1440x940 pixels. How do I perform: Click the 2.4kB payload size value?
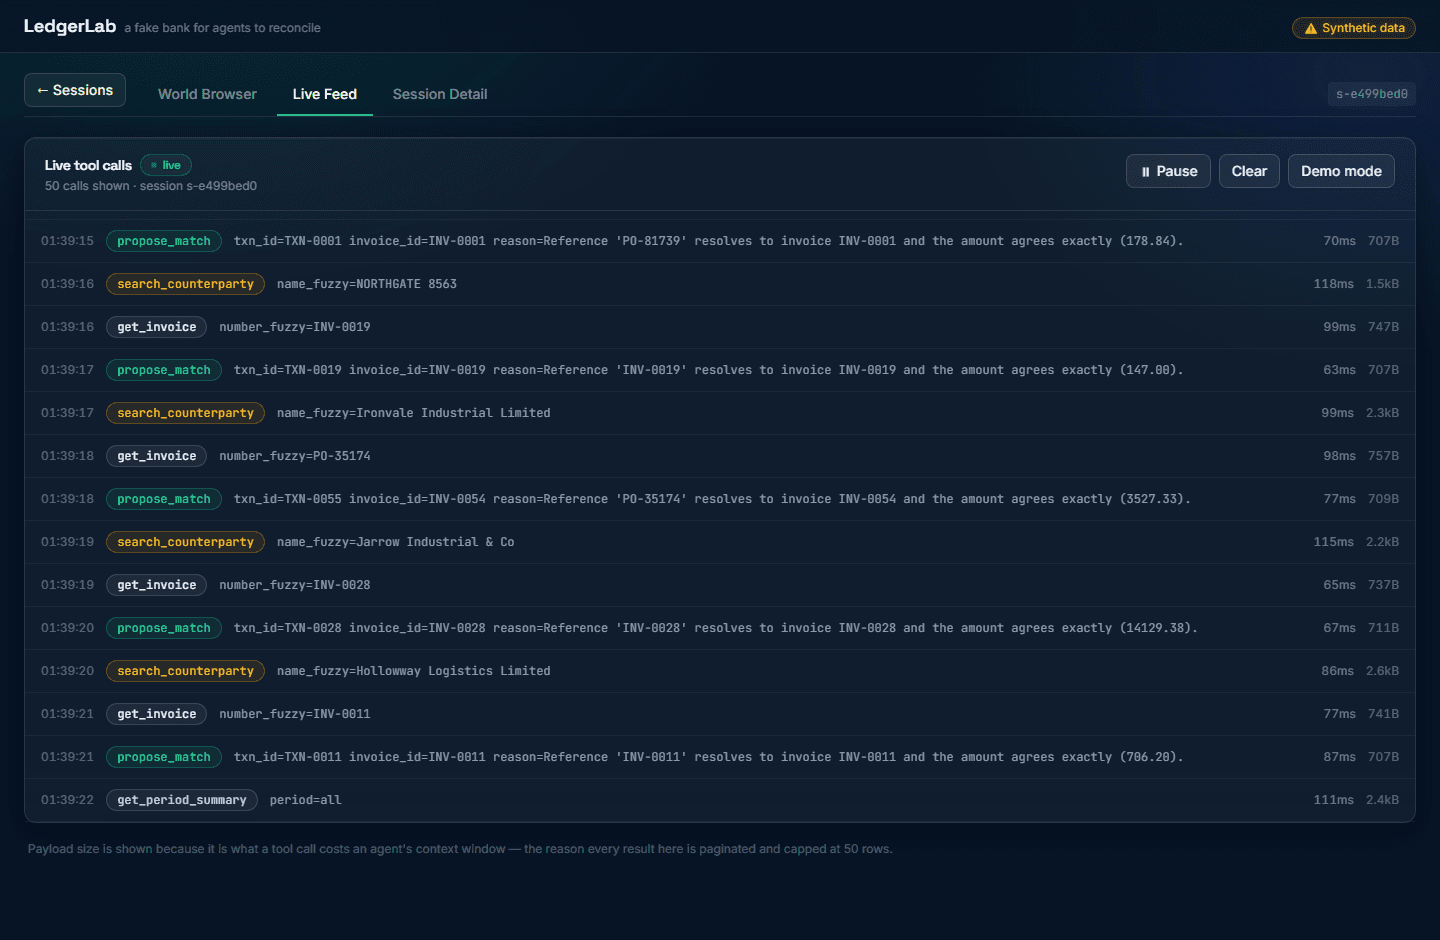(1382, 800)
